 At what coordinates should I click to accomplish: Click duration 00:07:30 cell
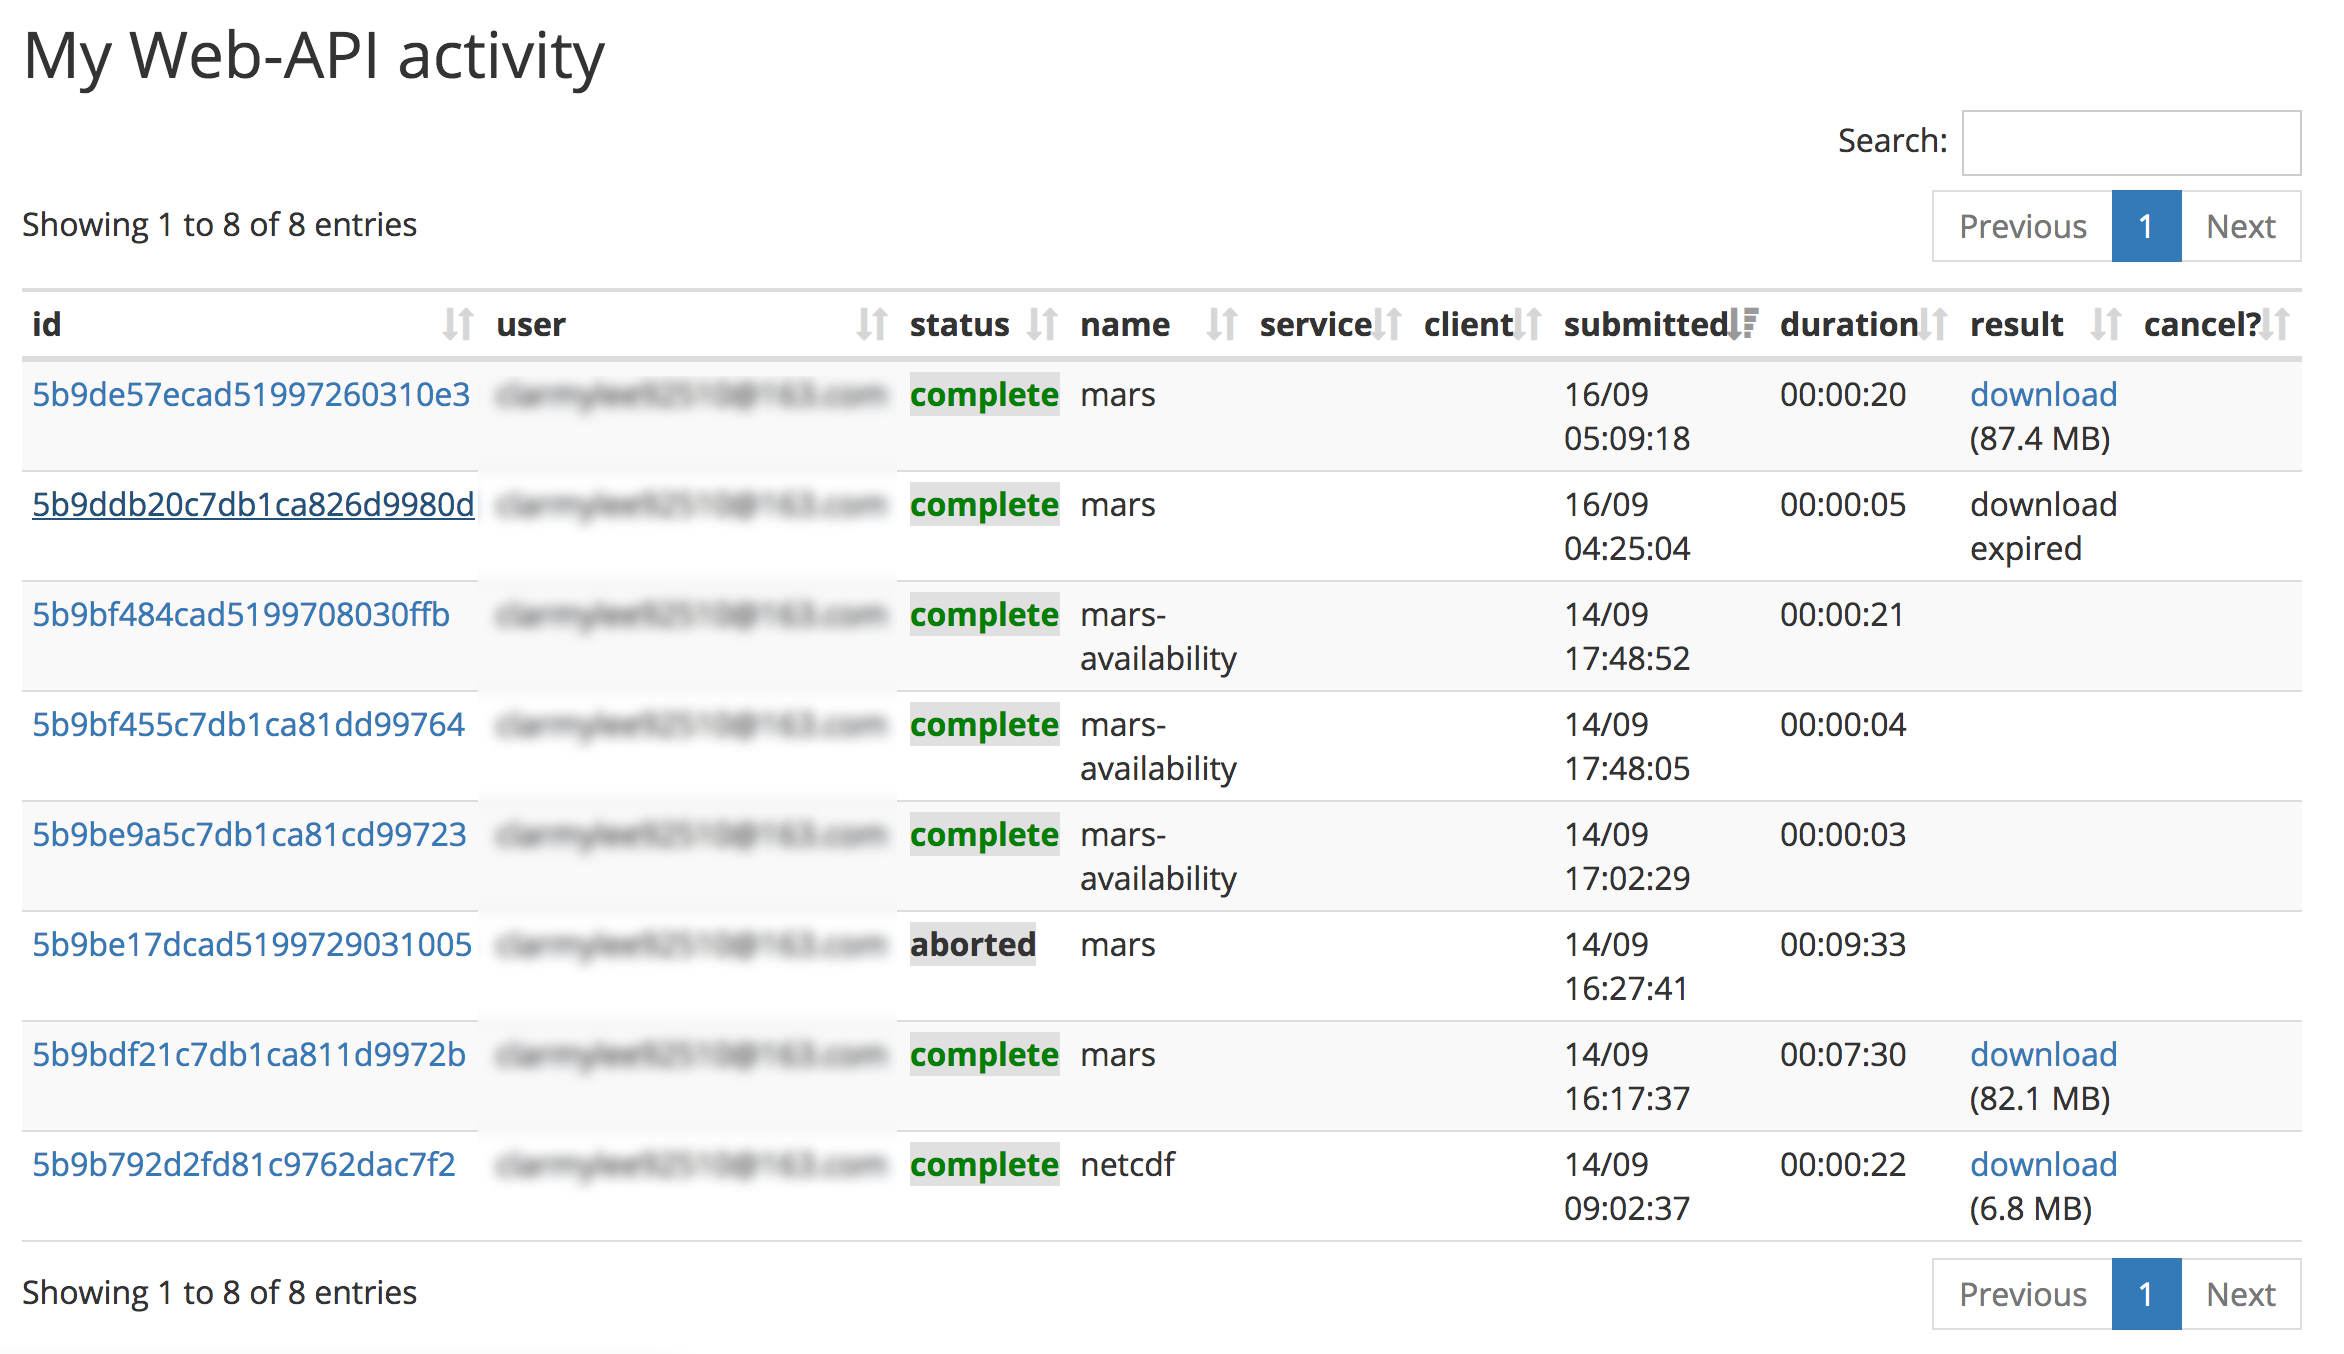(x=1843, y=1055)
